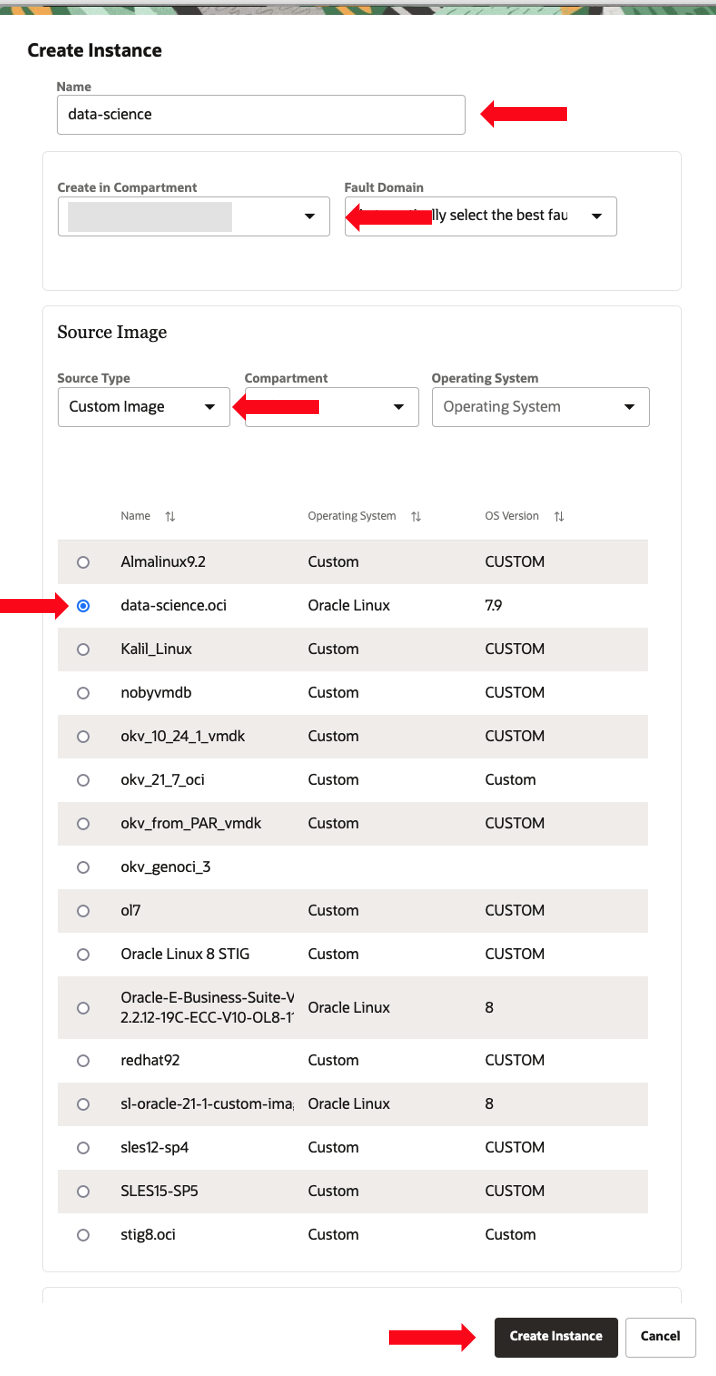Select the Oracle Linux 8 STIG image
Image resolution: width=716 pixels, height=1376 pixels.
click(x=83, y=953)
